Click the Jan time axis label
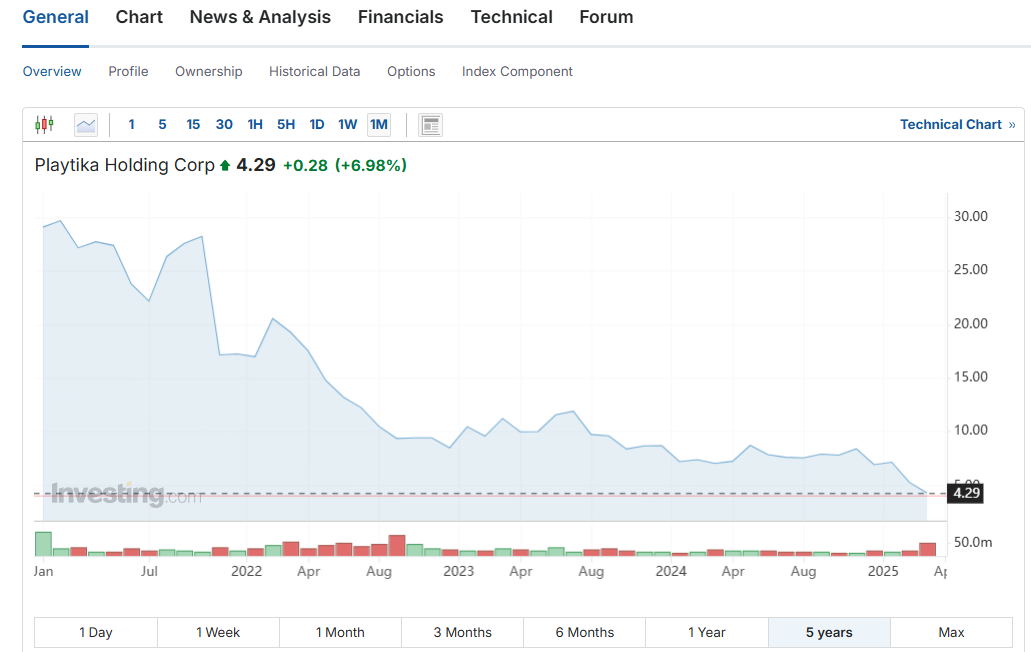 [x=43, y=571]
